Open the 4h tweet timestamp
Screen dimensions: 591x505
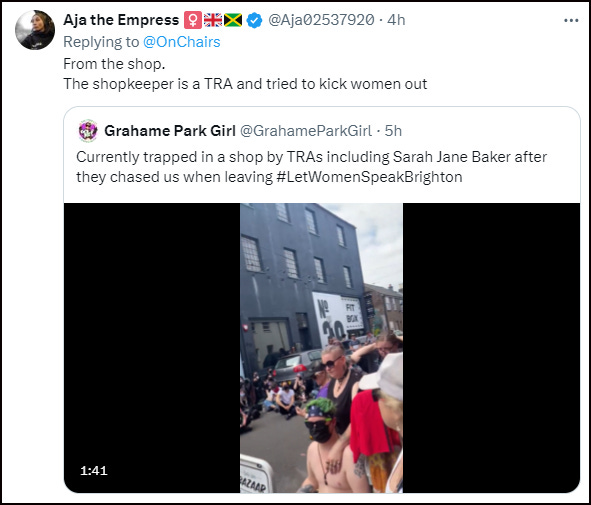tap(396, 20)
